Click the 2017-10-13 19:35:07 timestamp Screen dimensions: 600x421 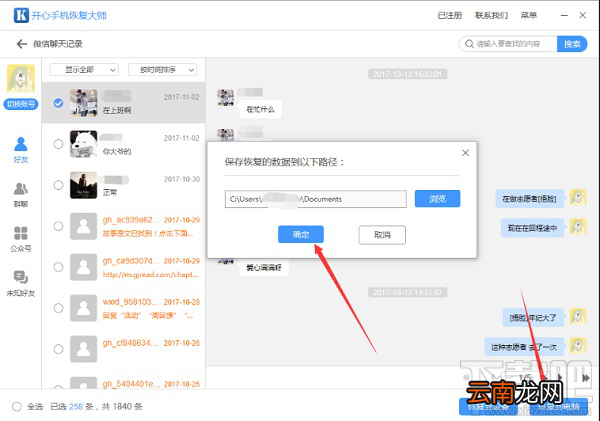[408, 292]
